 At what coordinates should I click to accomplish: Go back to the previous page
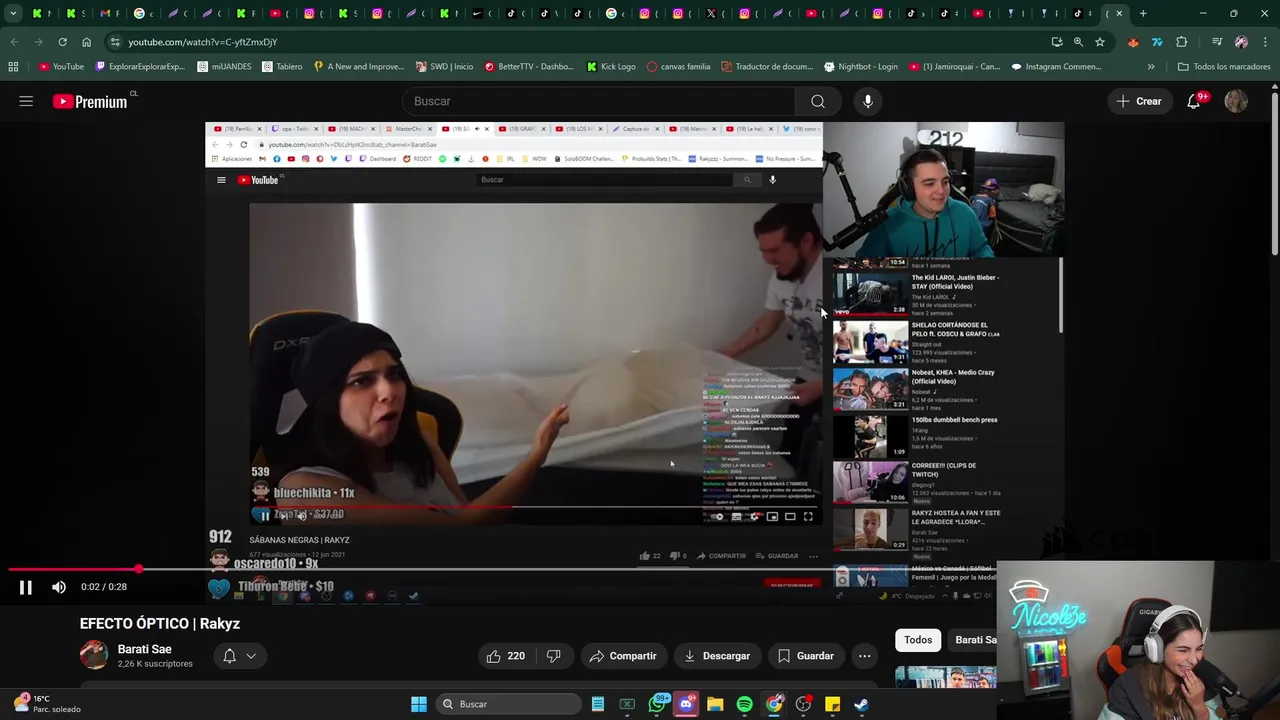pyautogui.click(x=14, y=42)
